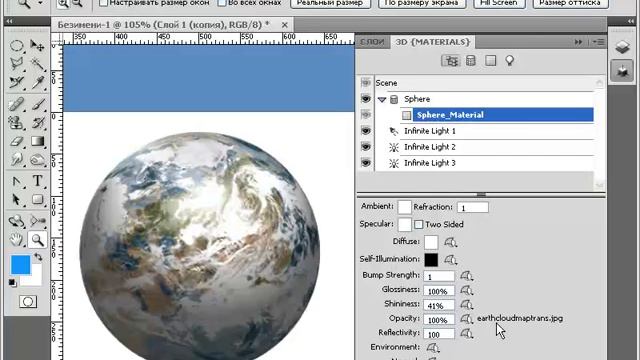Open Environment texture map menu

433,348
